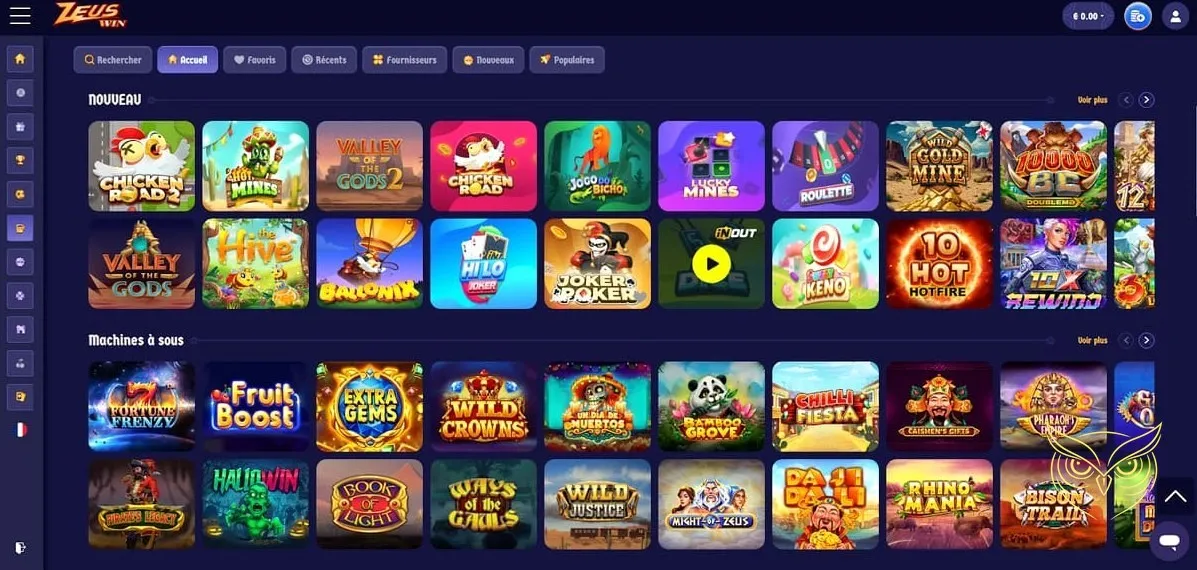The height and width of the screenshot is (570, 1197).
Task: Open the Chicken Road 2 game thumbnail
Action: click(142, 166)
